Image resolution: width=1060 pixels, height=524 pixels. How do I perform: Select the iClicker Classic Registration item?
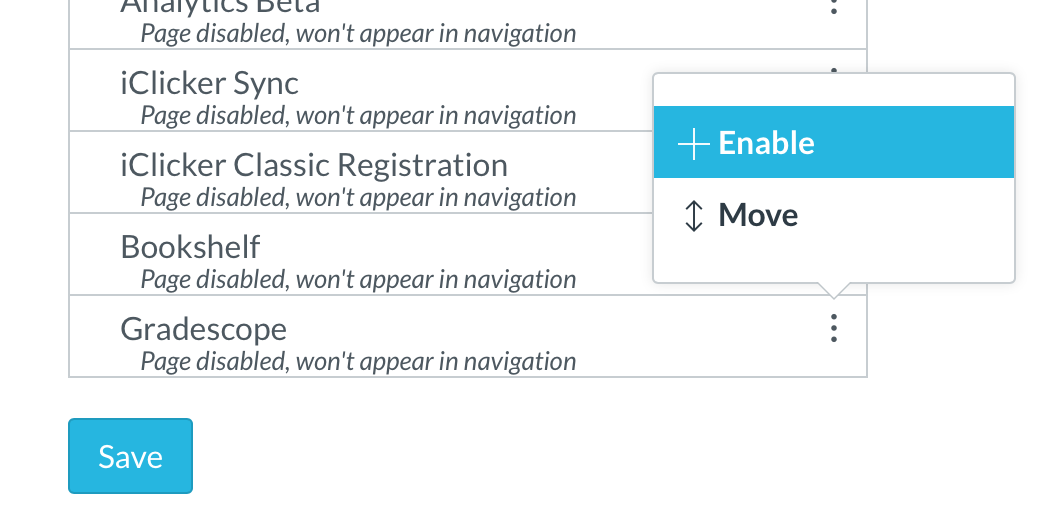(313, 164)
